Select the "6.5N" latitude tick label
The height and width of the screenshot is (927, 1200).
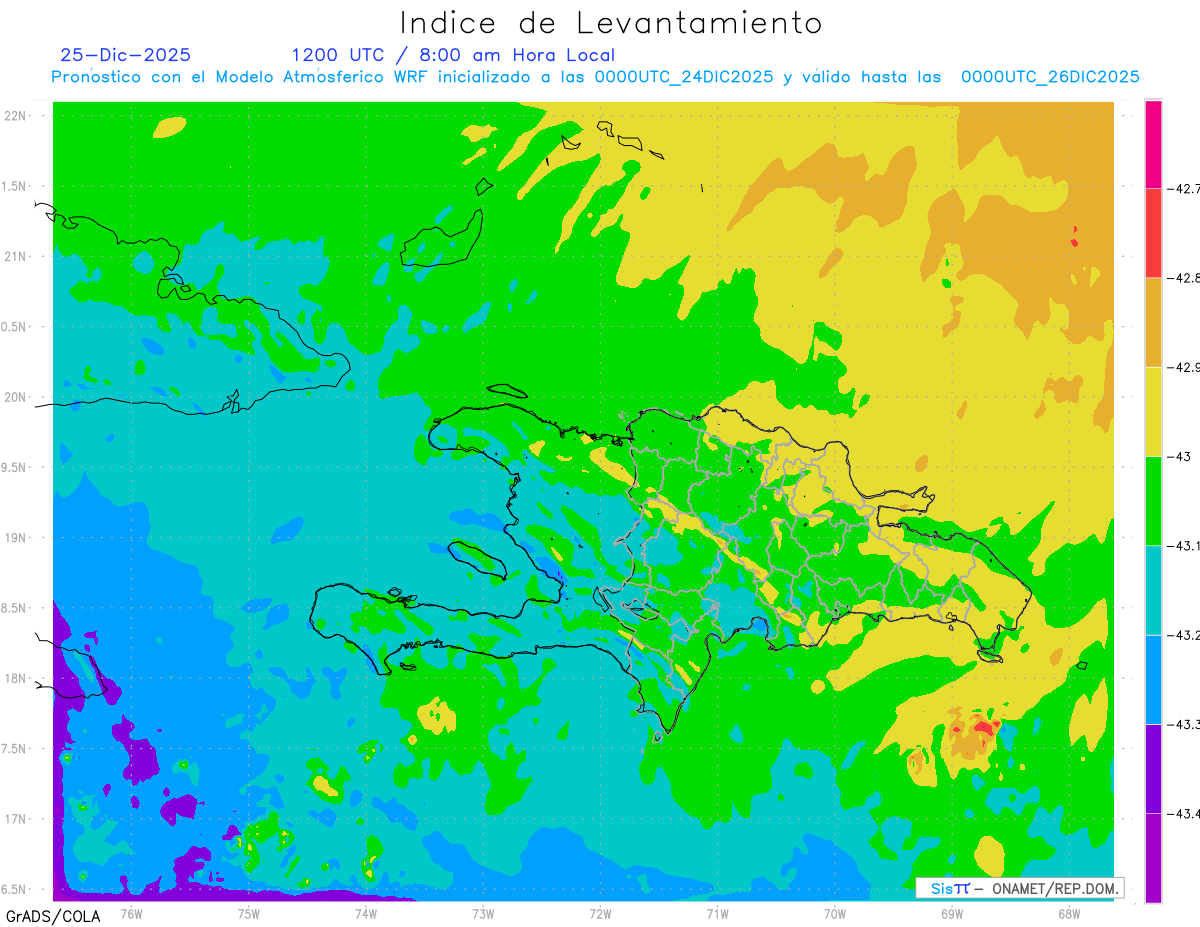(x=15, y=890)
